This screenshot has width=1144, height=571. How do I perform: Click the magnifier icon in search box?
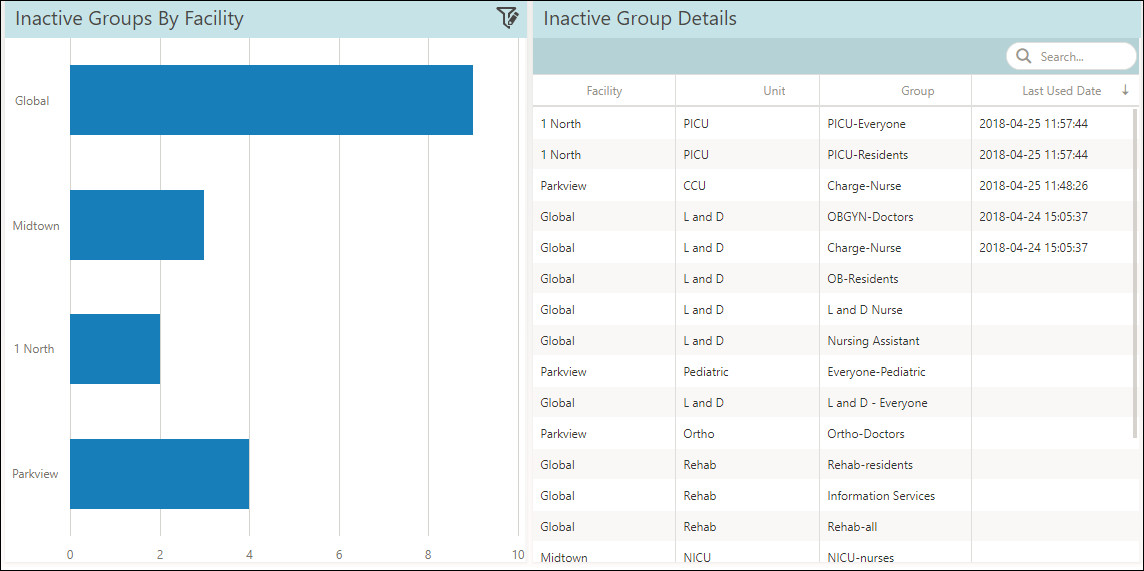(x=1023, y=56)
